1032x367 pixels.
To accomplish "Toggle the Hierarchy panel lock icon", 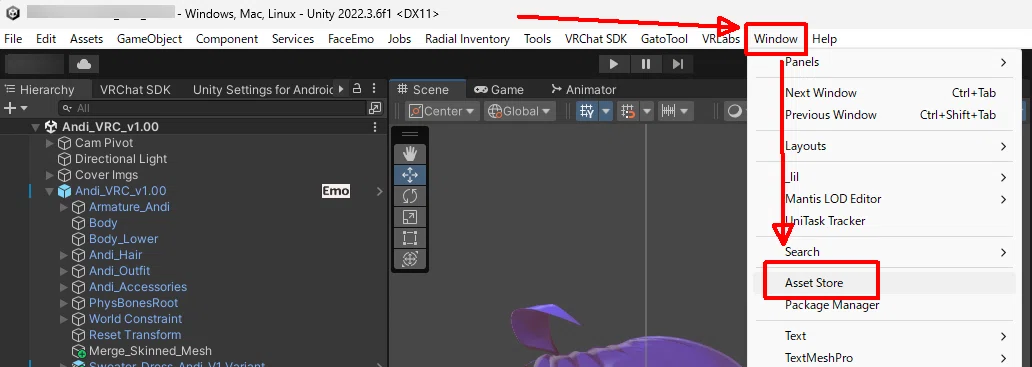I will point(357,89).
